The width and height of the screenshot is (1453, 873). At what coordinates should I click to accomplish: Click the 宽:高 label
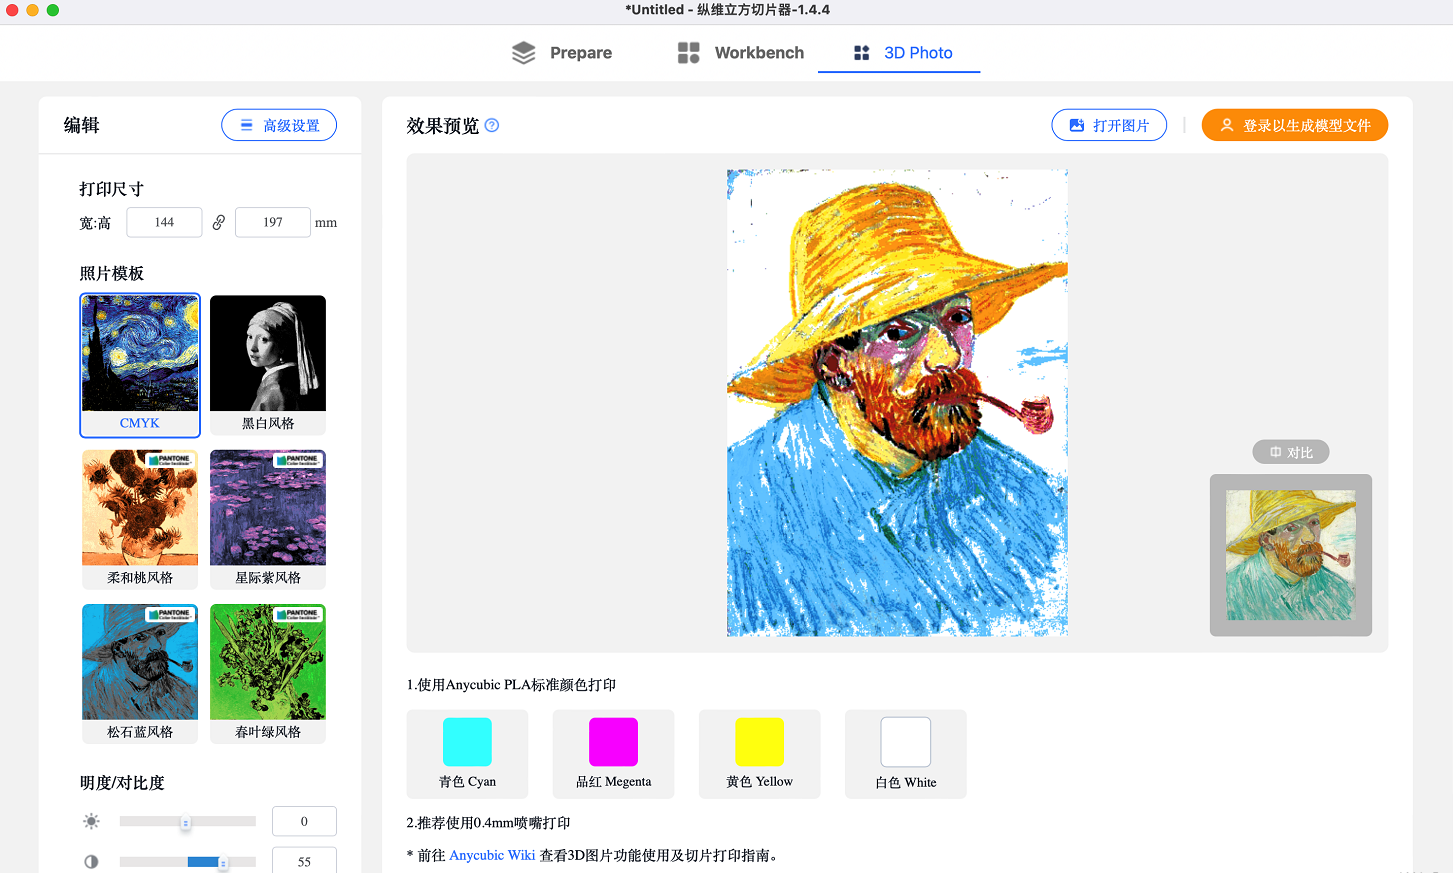[x=95, y=223]
